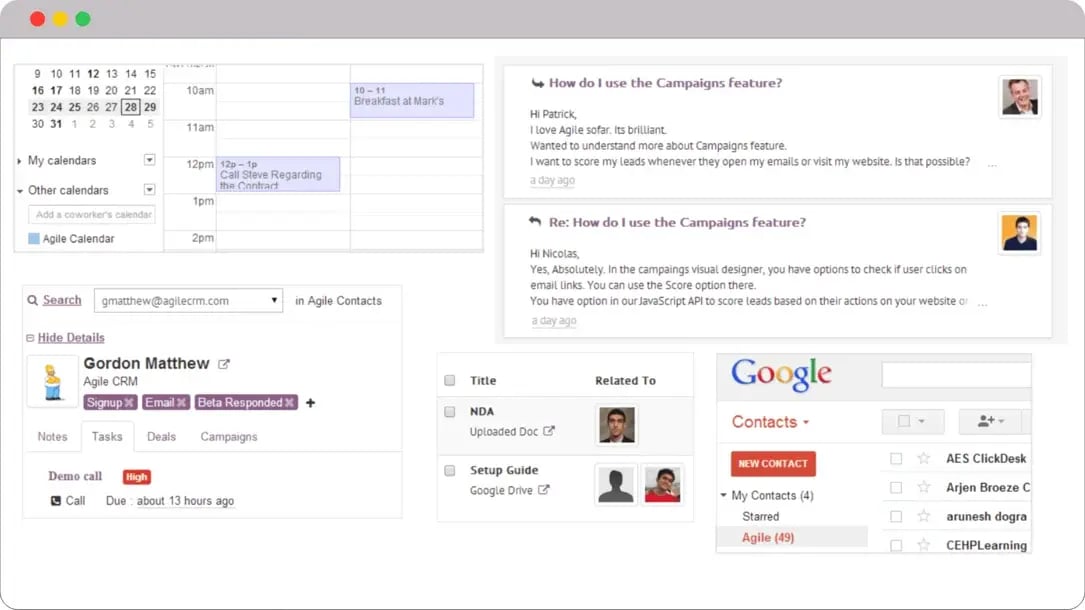Check the NDA document checkbox

click(450, 412)
